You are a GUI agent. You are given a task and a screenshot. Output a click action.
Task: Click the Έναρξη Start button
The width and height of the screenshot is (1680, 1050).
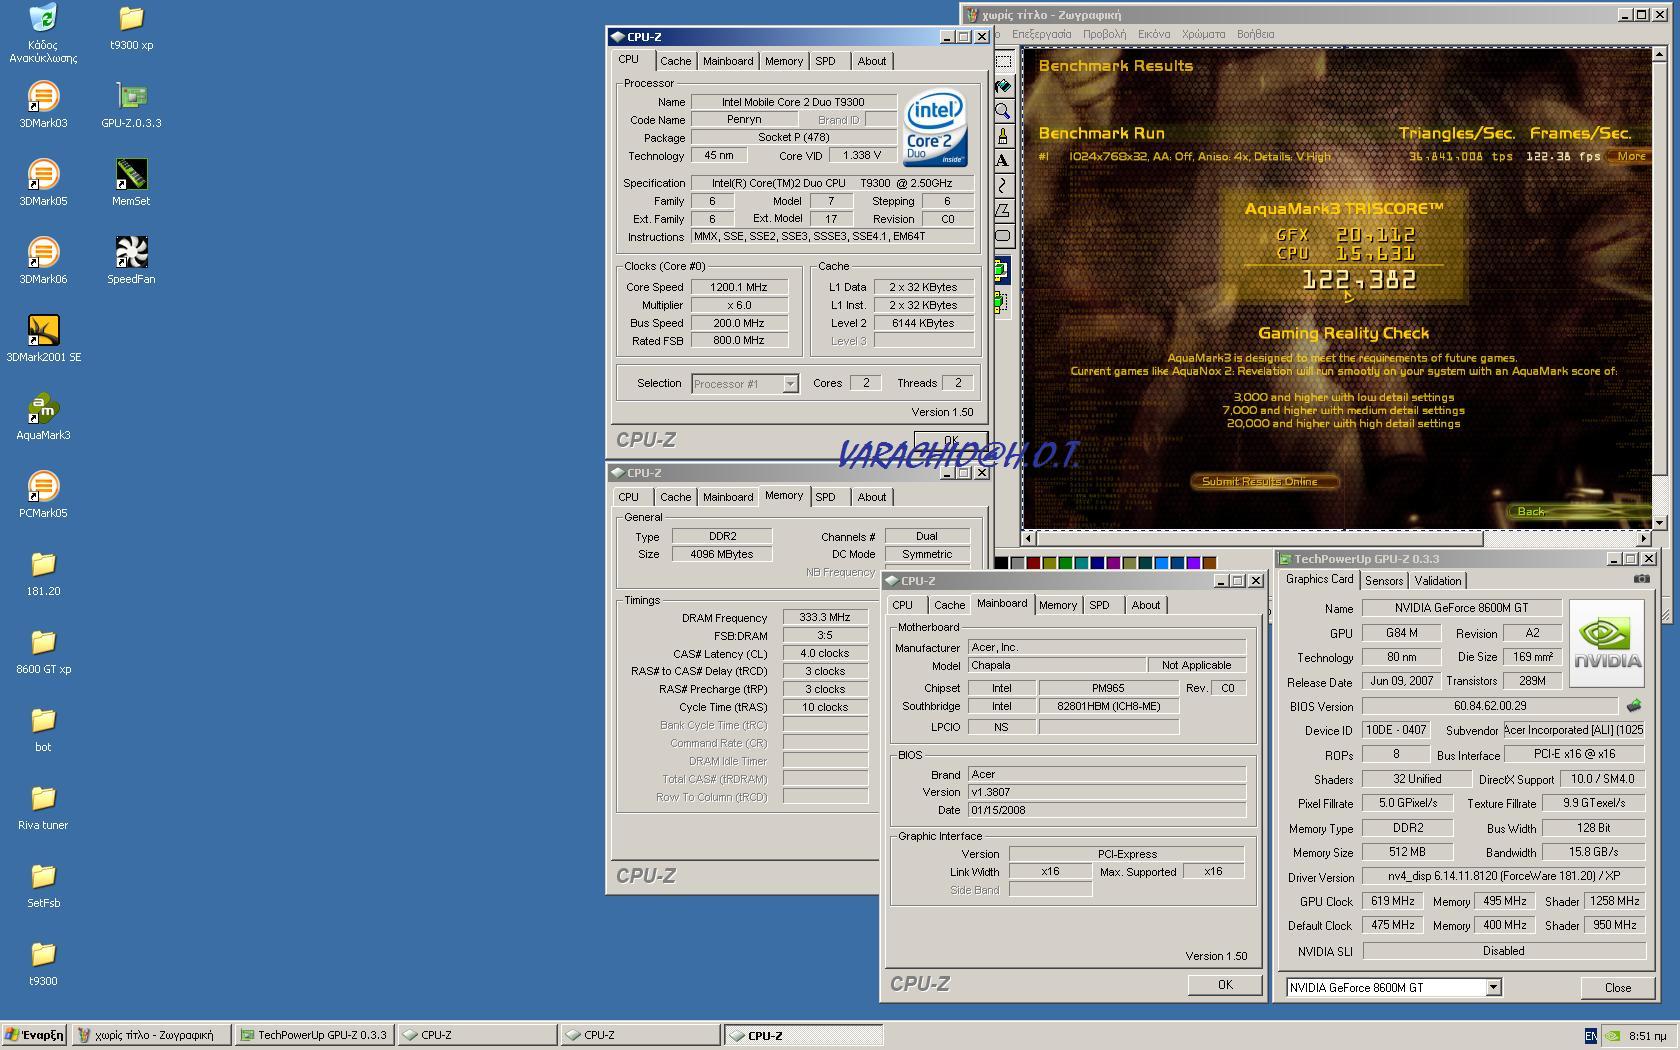[x=34, y=1035]
